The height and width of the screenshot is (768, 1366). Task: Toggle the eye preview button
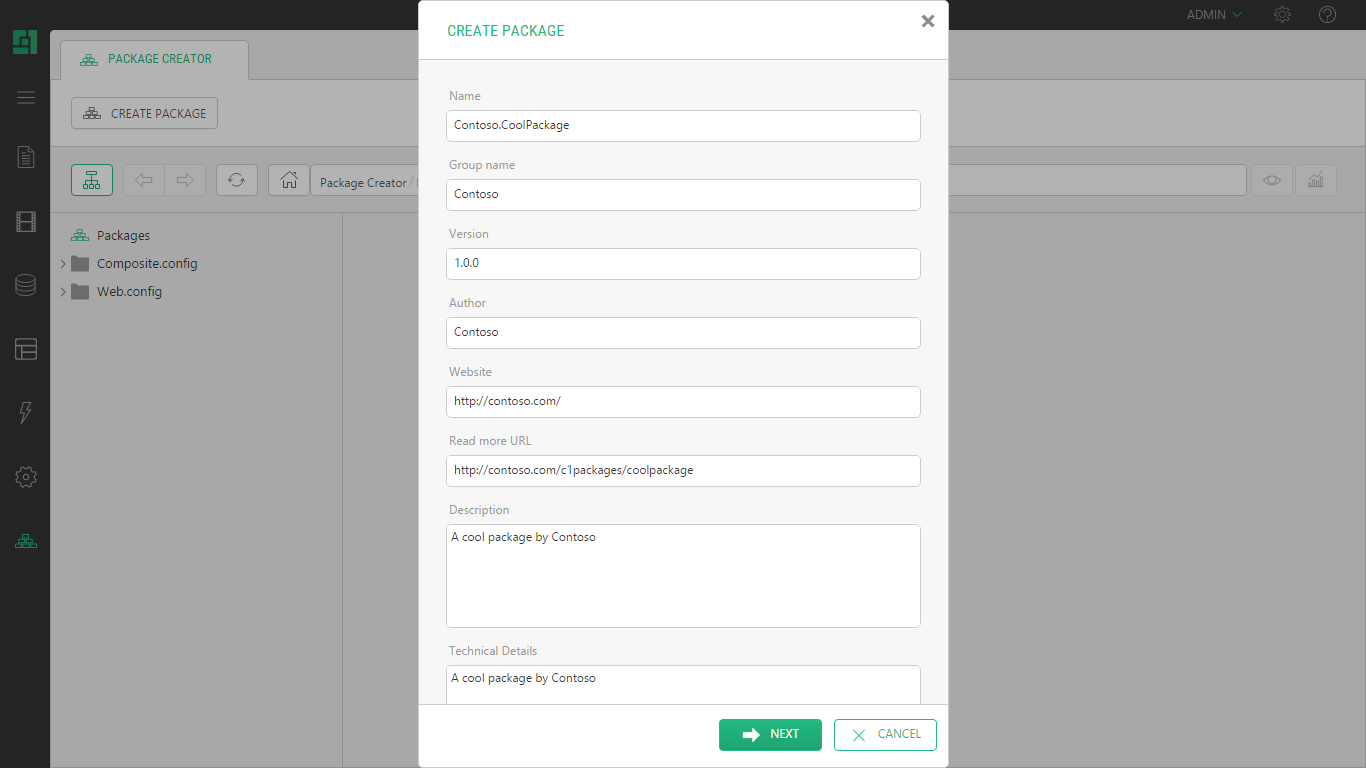click(1271, 180)
